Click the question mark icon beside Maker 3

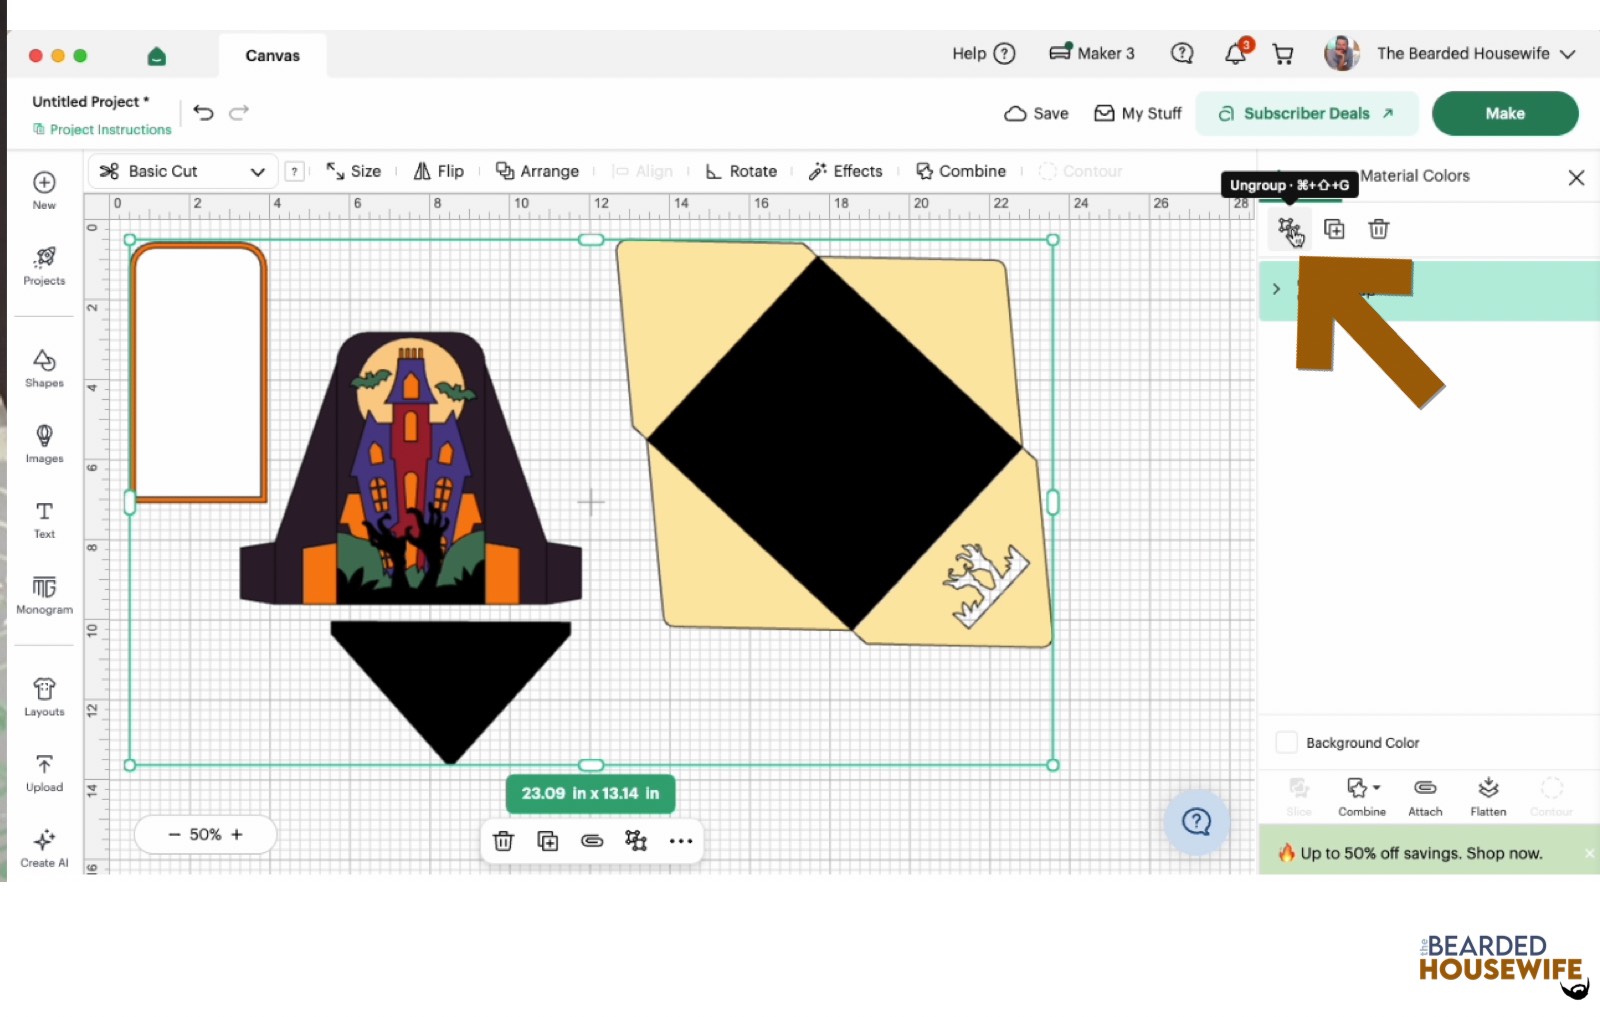click(x=1182, y=53)
